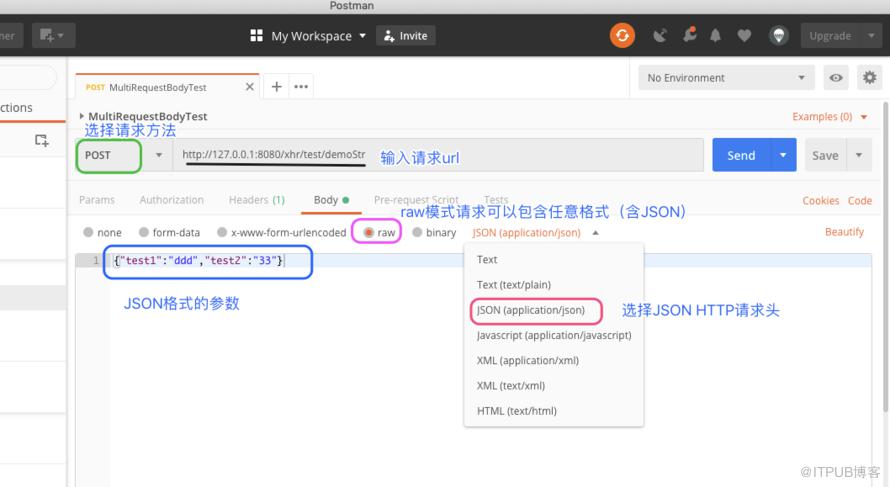
Task: Switch to the Headers (1) tab
Action: click(257, 200)
